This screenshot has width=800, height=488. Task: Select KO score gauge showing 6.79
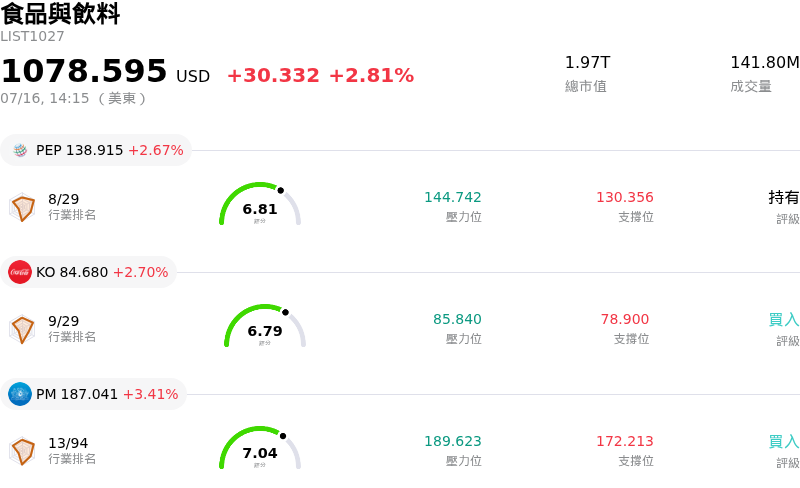point(265,326)
